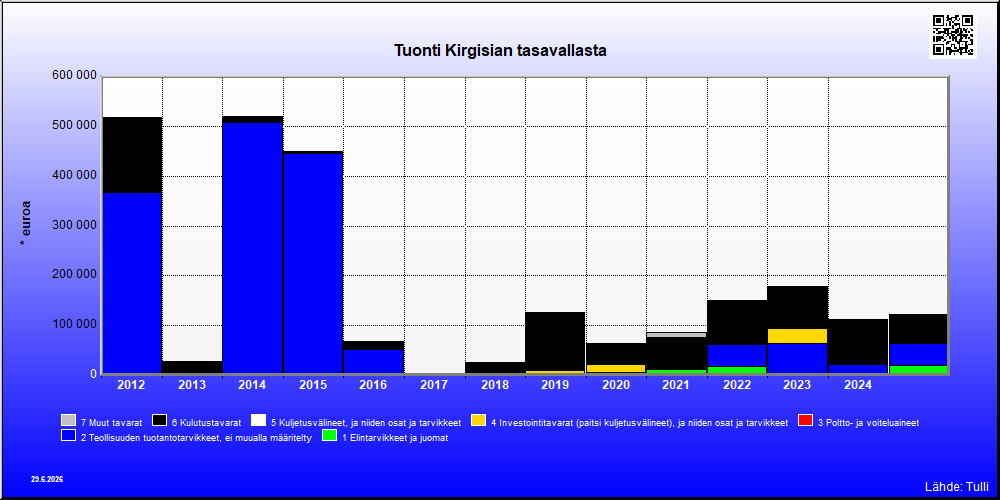
Task: Click the black segment of the 2022 bar
Action: 737,323
